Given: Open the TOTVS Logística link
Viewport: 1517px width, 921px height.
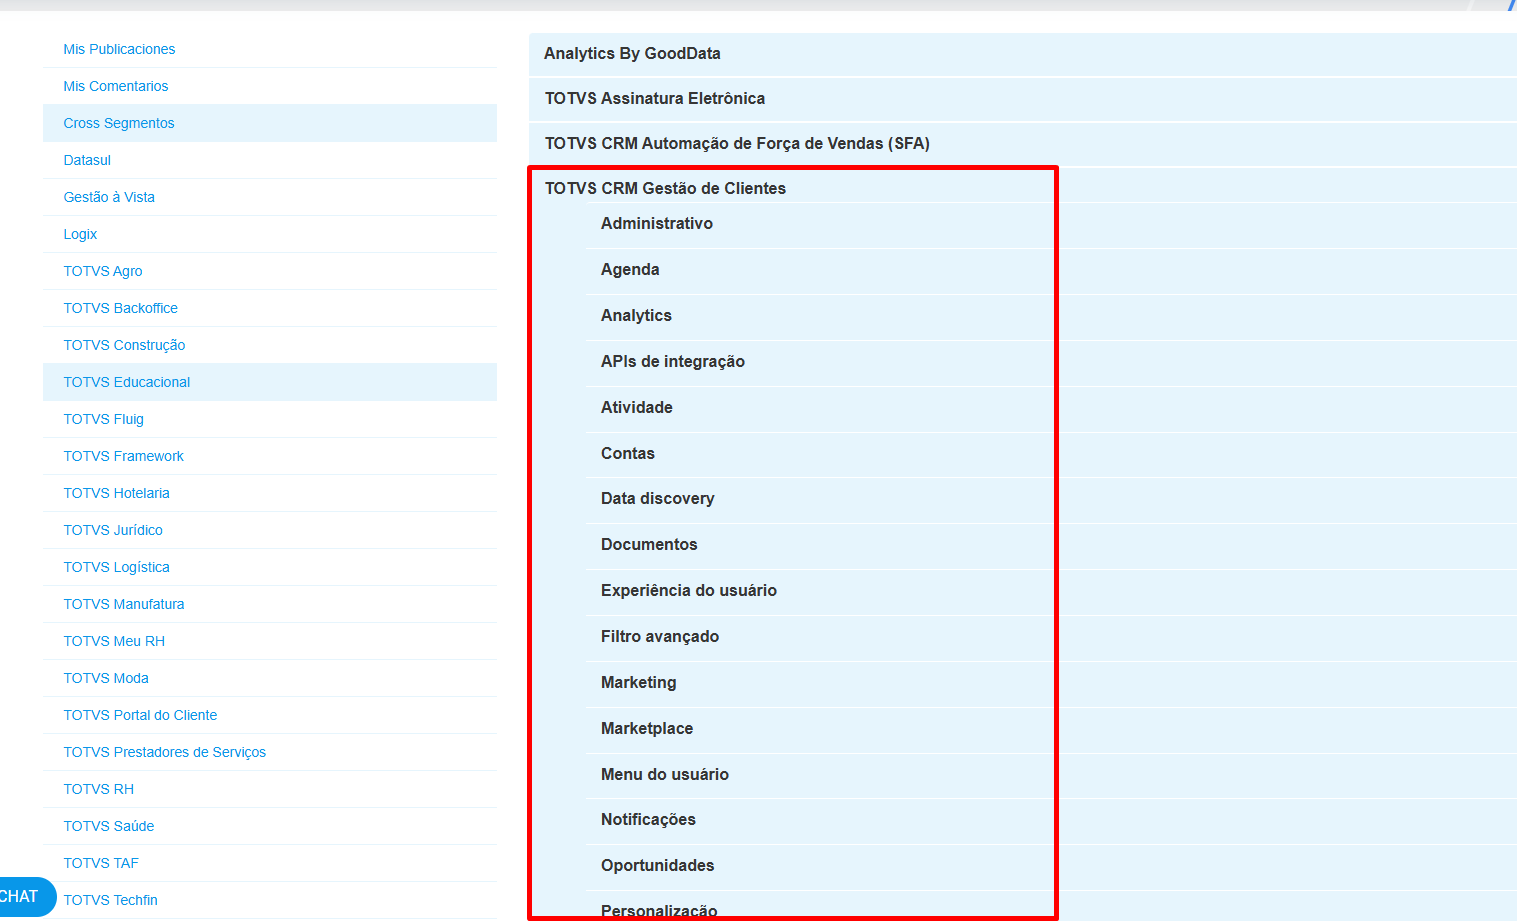Looking at the screenshot, I should pos(117,567).
